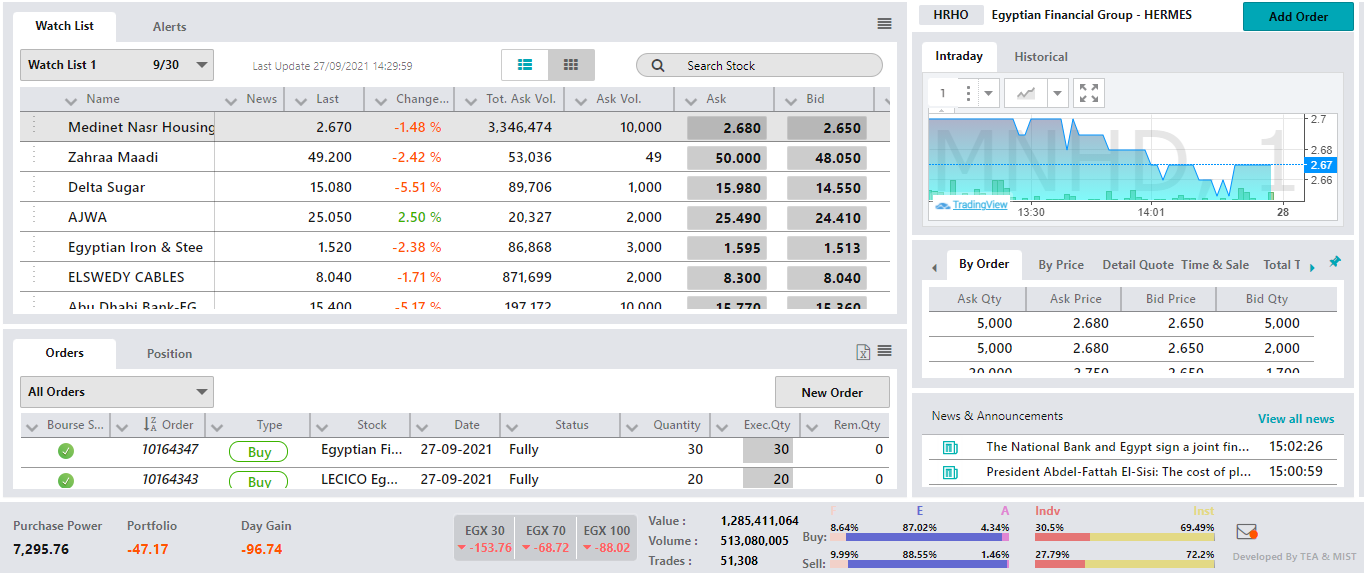Open View all news link

point(1296,419)
